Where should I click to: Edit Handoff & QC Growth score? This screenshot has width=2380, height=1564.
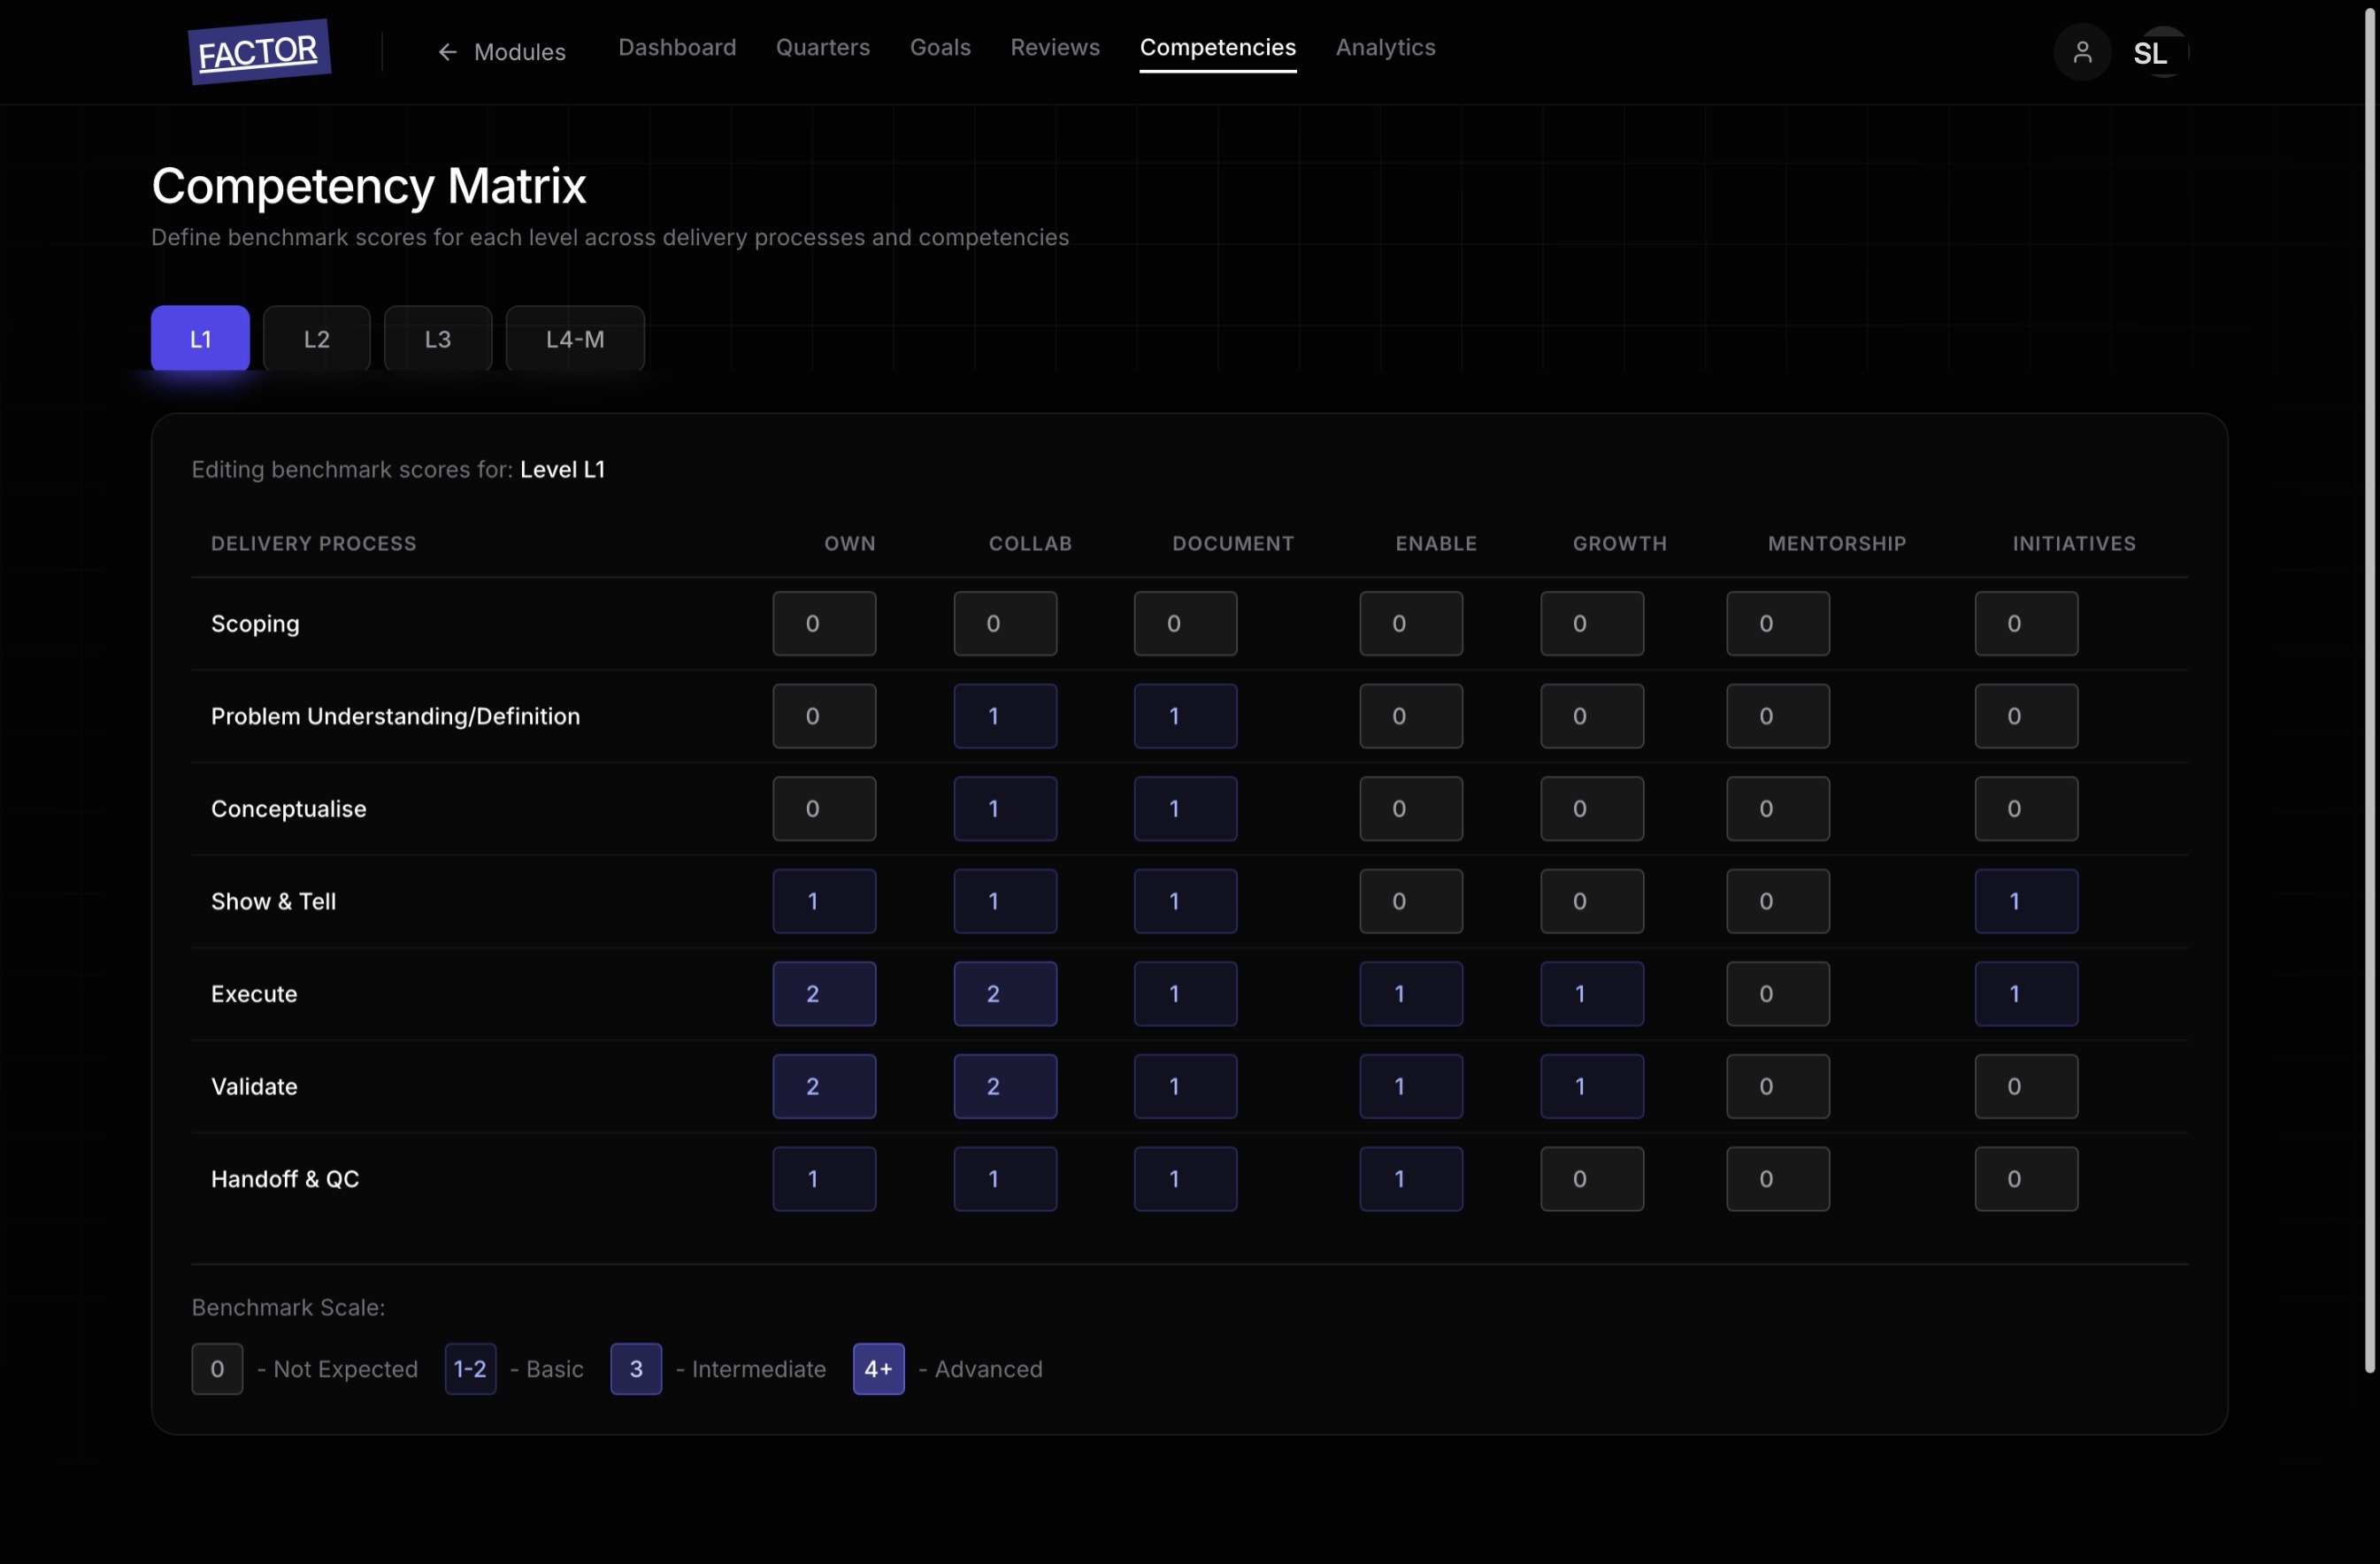[x=1592, y=1179]
